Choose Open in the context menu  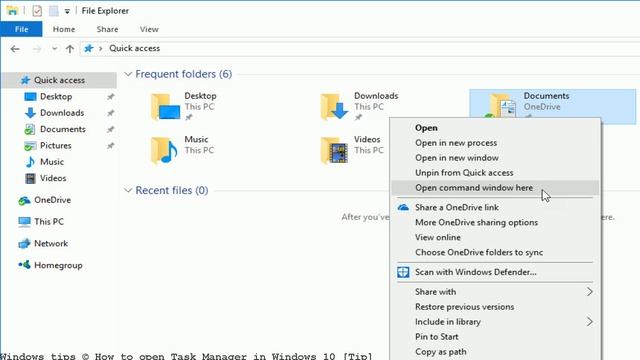495,128
